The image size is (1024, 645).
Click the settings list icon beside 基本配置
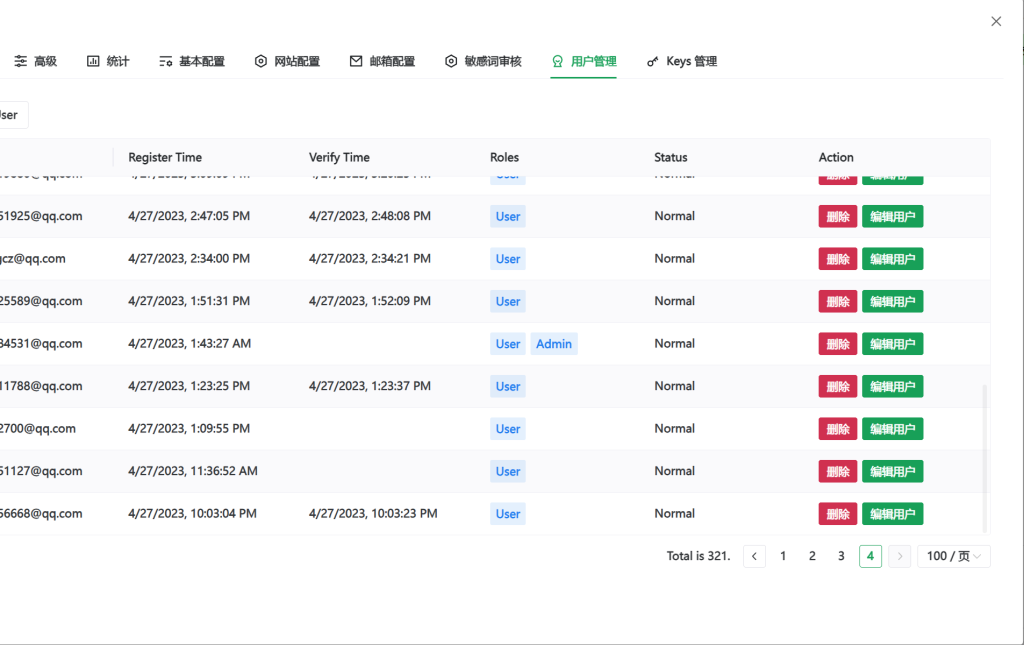click(166, 61)
